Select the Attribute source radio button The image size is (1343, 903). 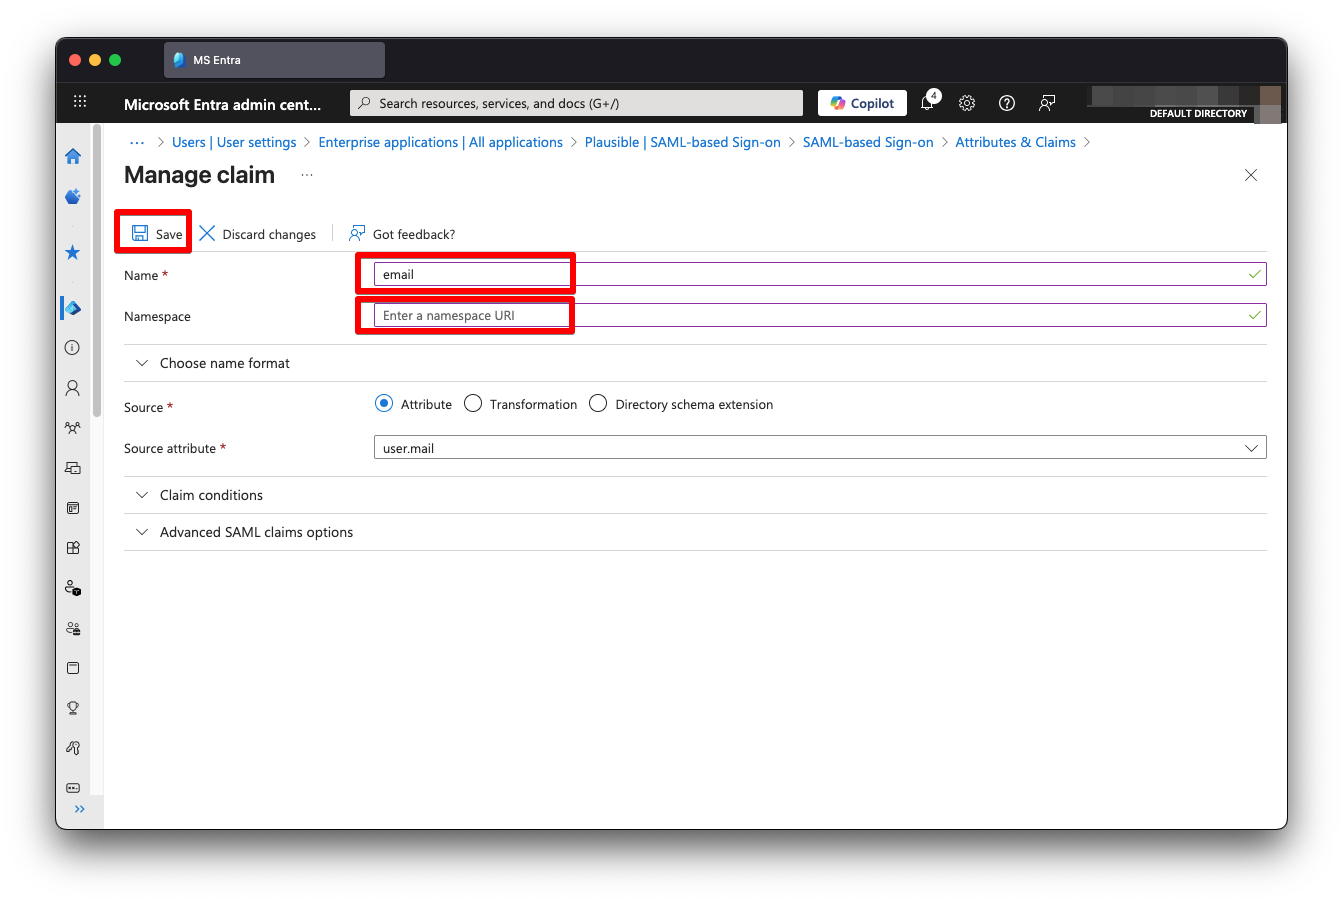click(384, 404)
